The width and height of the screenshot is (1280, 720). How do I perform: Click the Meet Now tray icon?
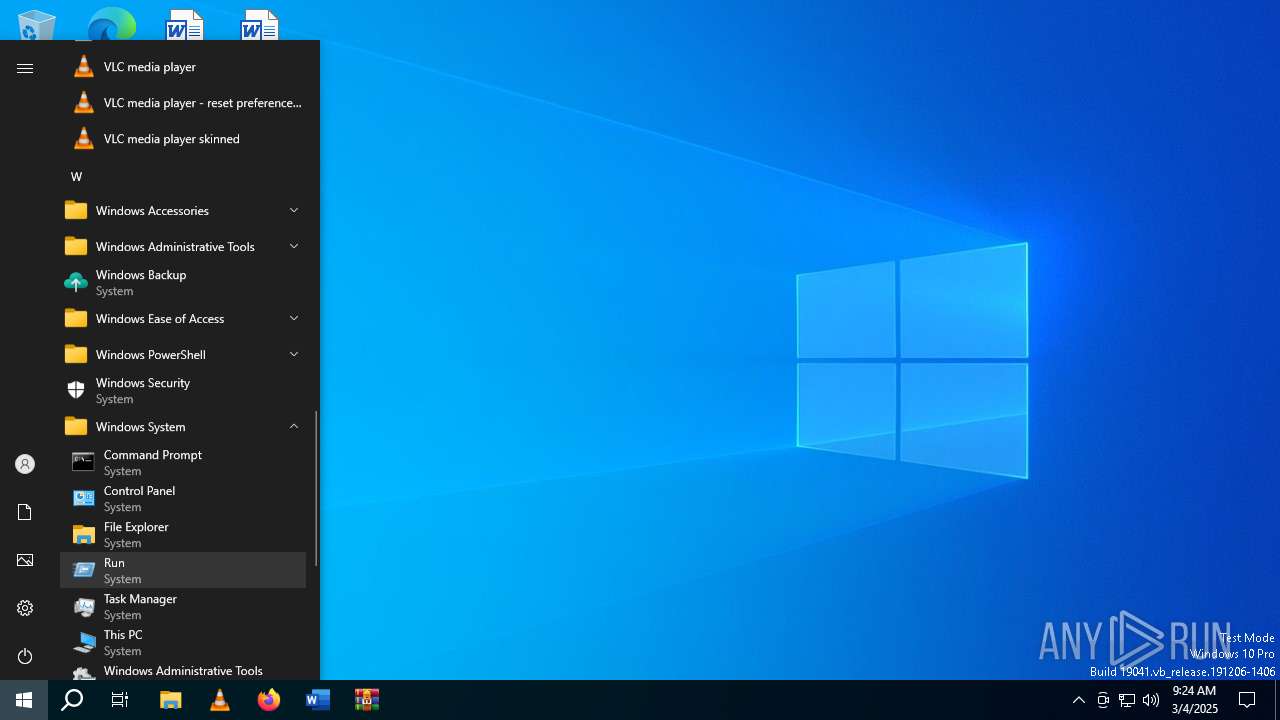tap(1103, 700)
